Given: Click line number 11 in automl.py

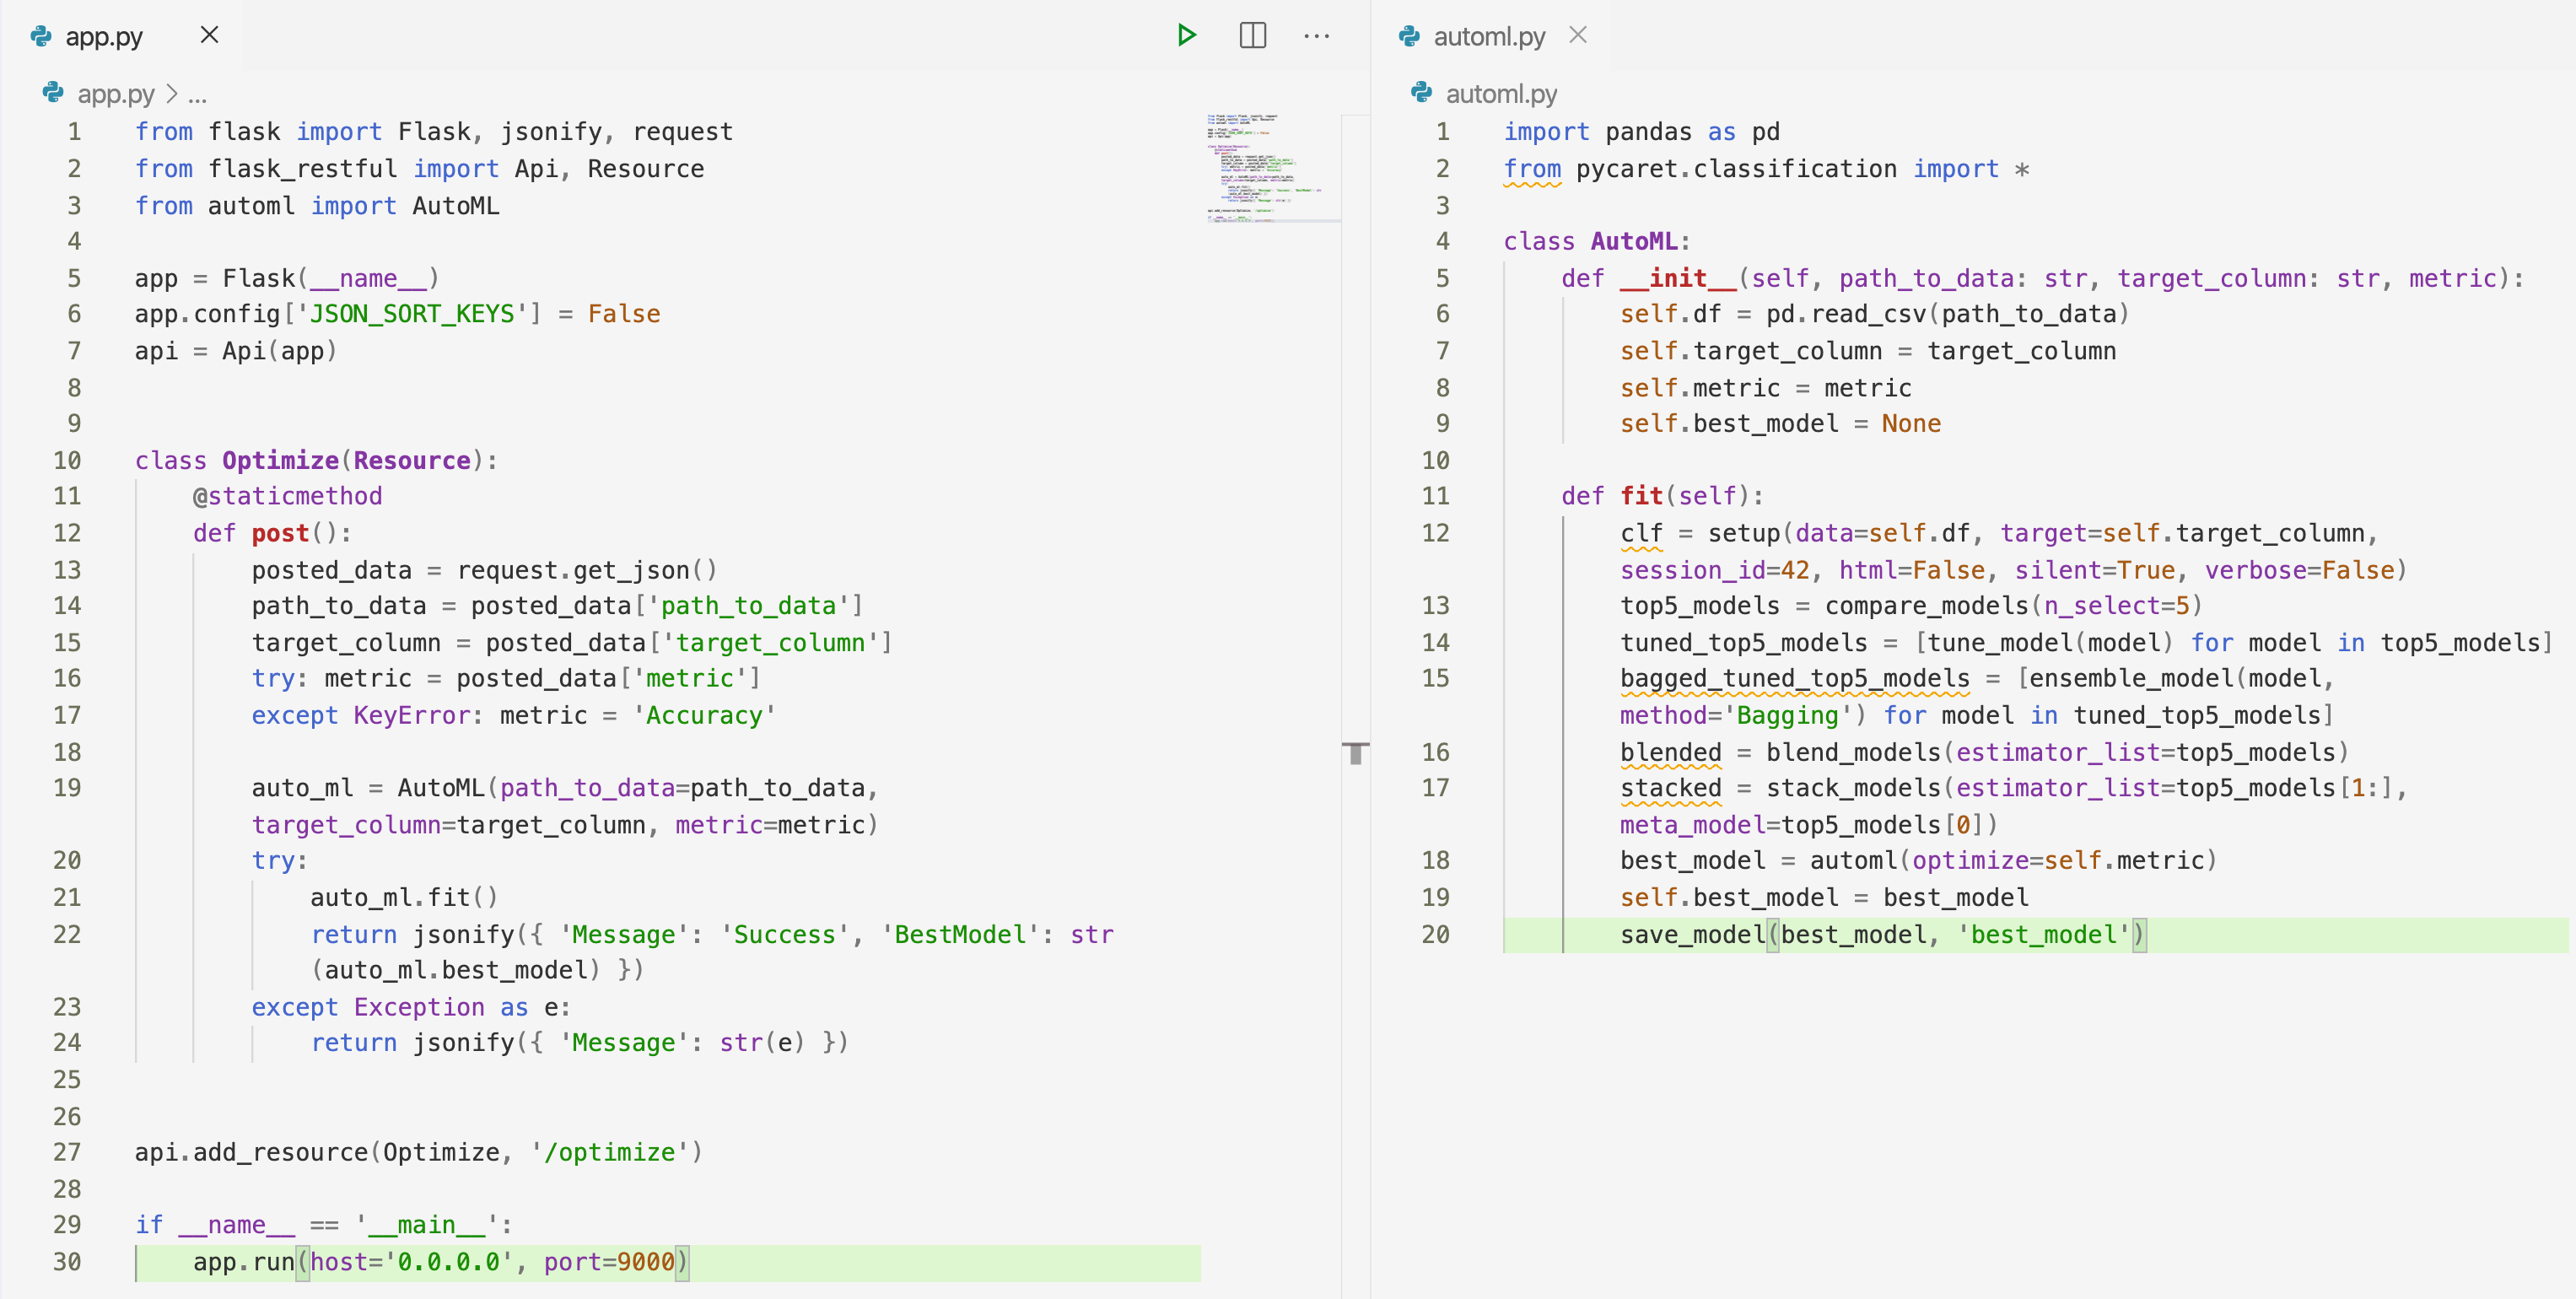Looking at the screenshot, I should click(1435, 496).
